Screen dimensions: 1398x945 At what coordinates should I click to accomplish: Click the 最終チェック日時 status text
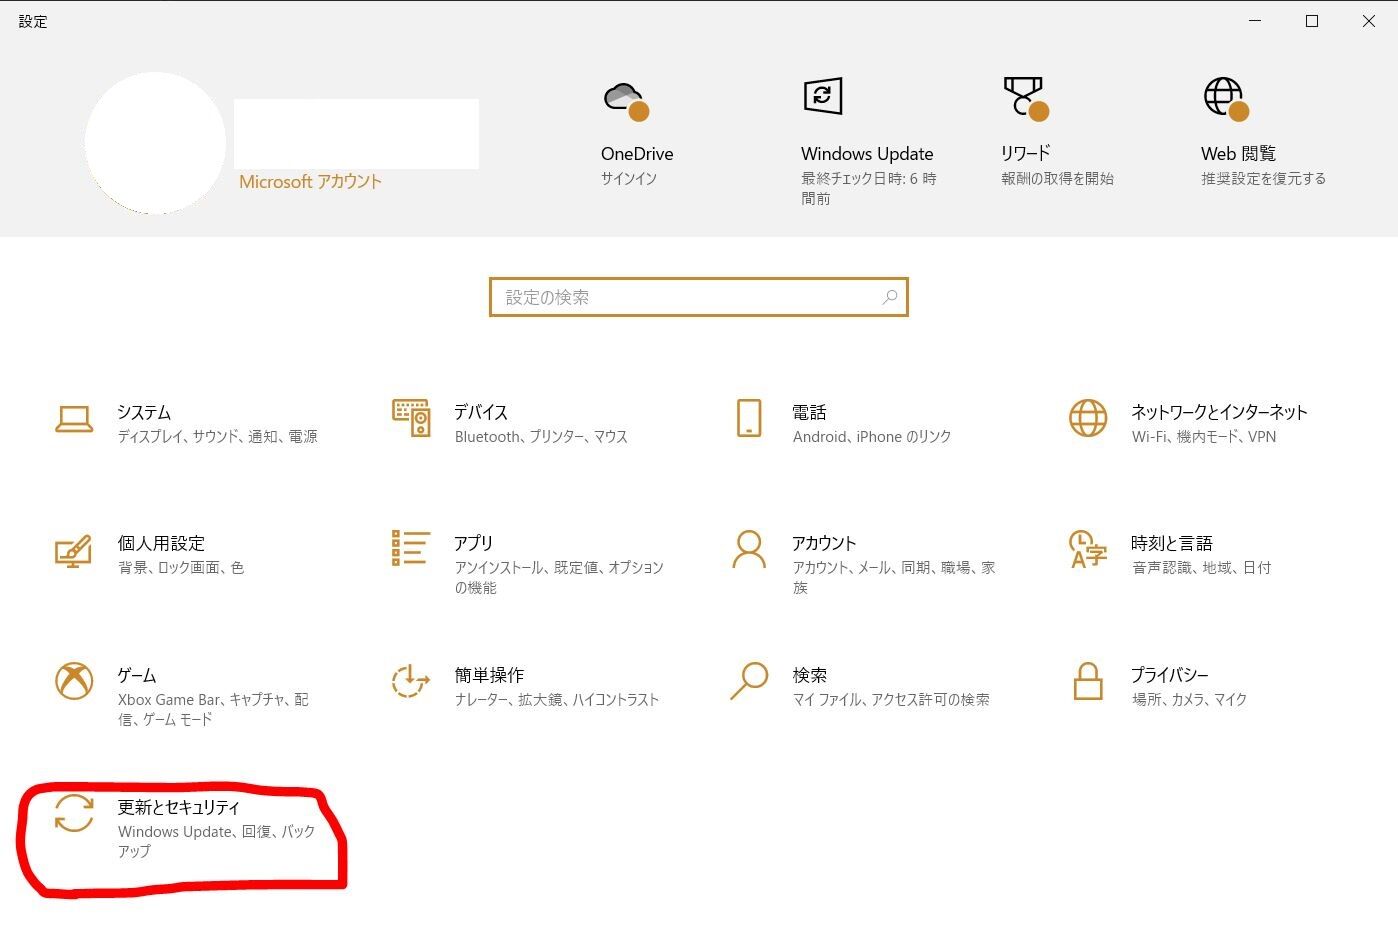(x=869, y=188)
